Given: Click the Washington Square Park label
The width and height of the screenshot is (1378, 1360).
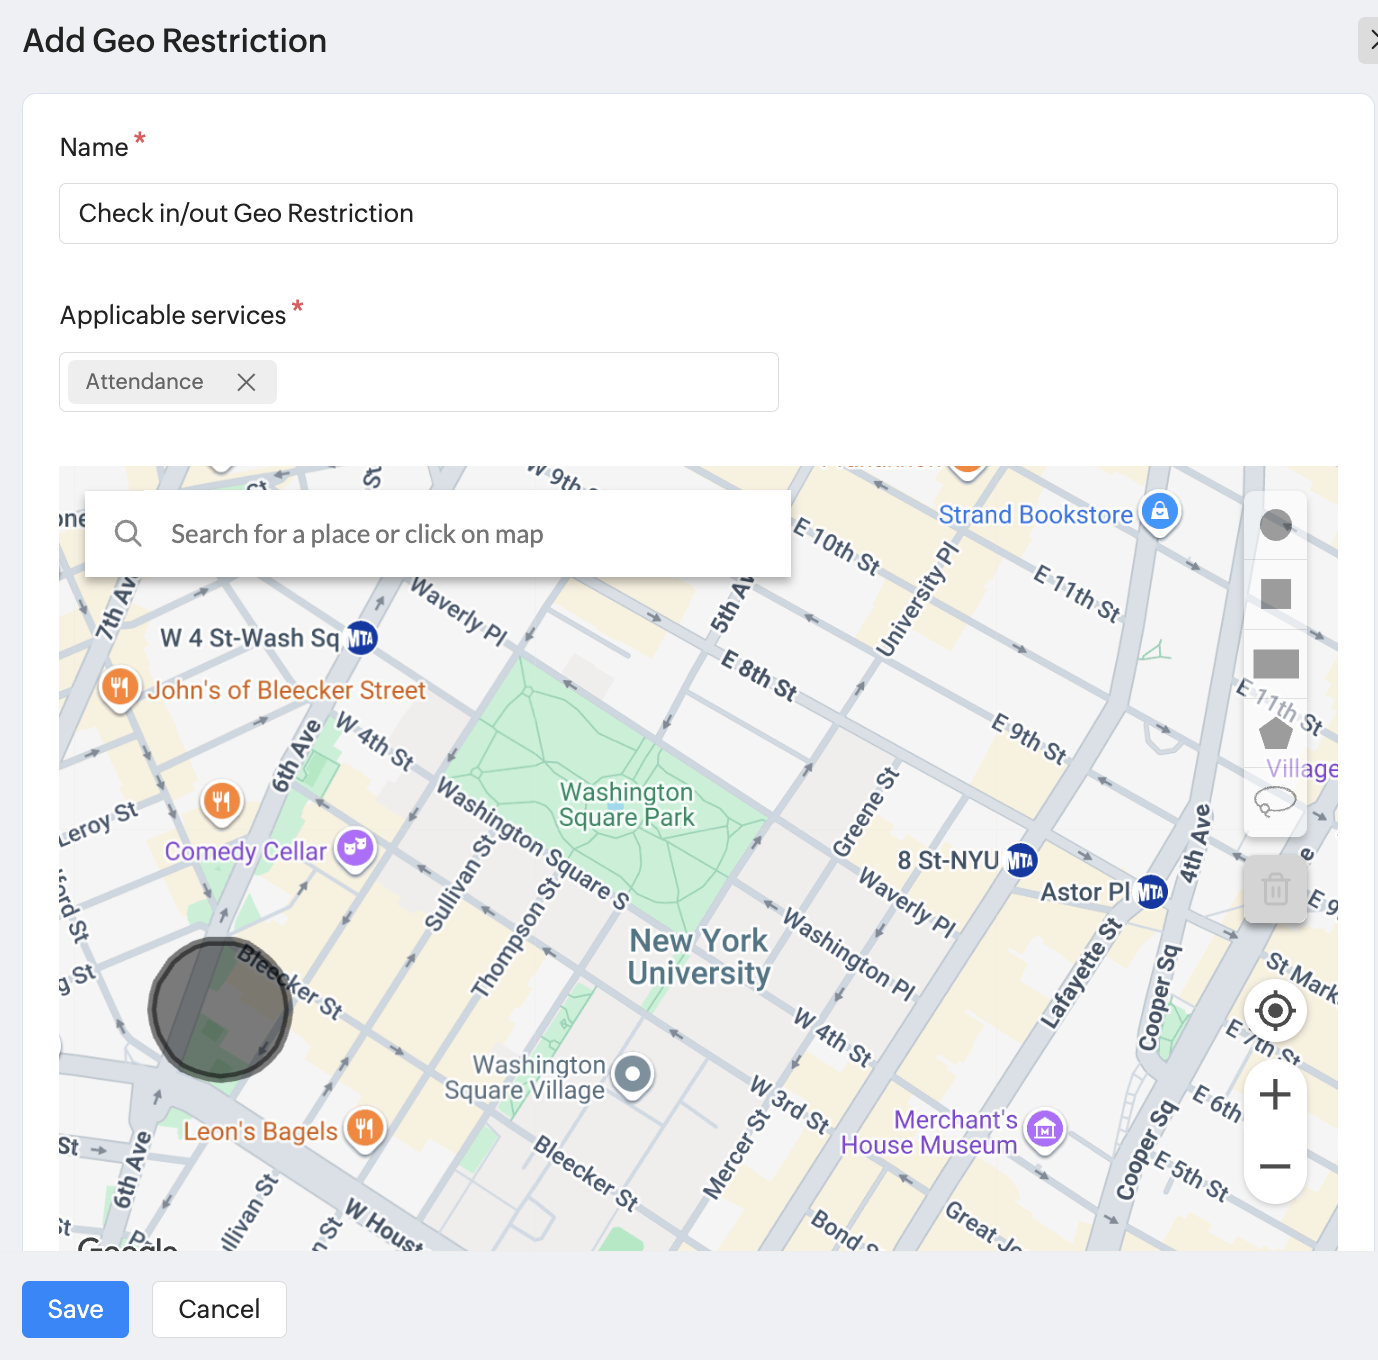Looking at the screenshot, I should [627, 805].
